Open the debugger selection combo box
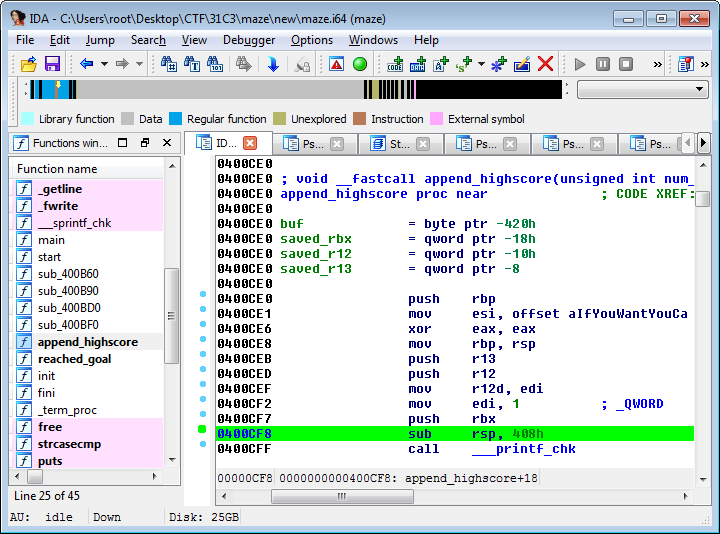Screen dimensions: 720x534 pyautogui.click(x=642, y=89)
